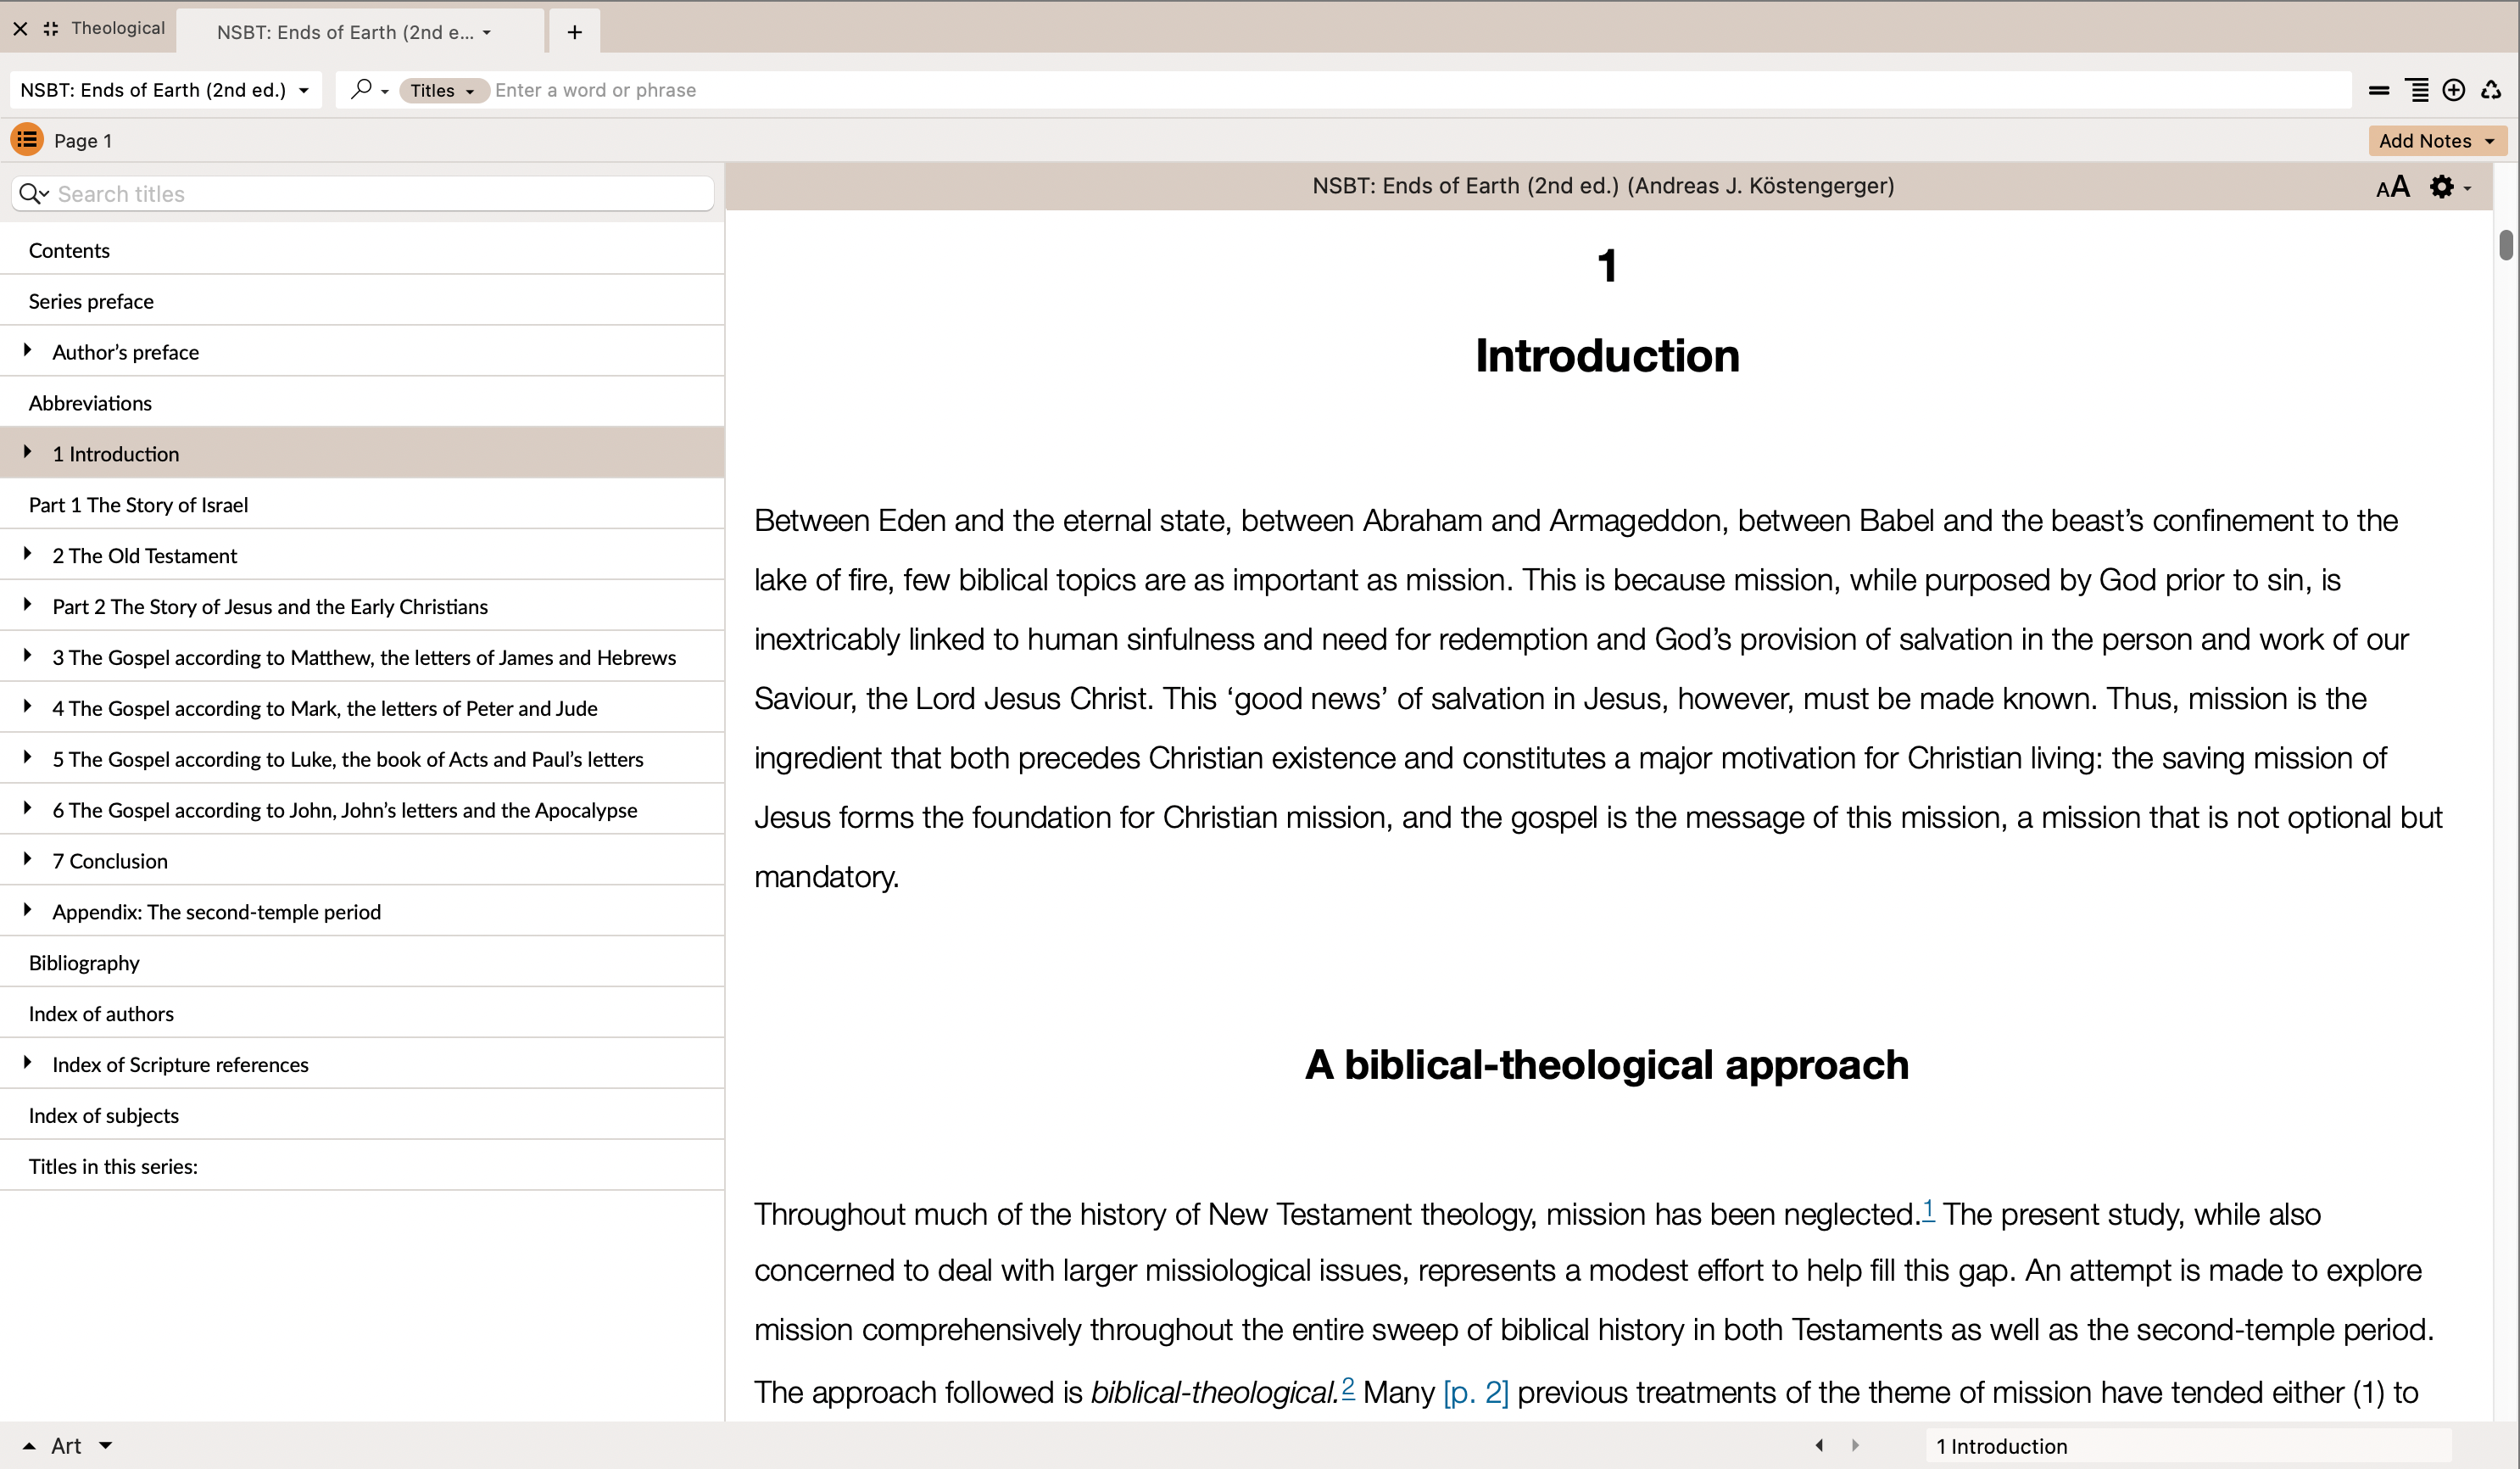Select the NSBT: Ends of Earth tab

point(360,32)
